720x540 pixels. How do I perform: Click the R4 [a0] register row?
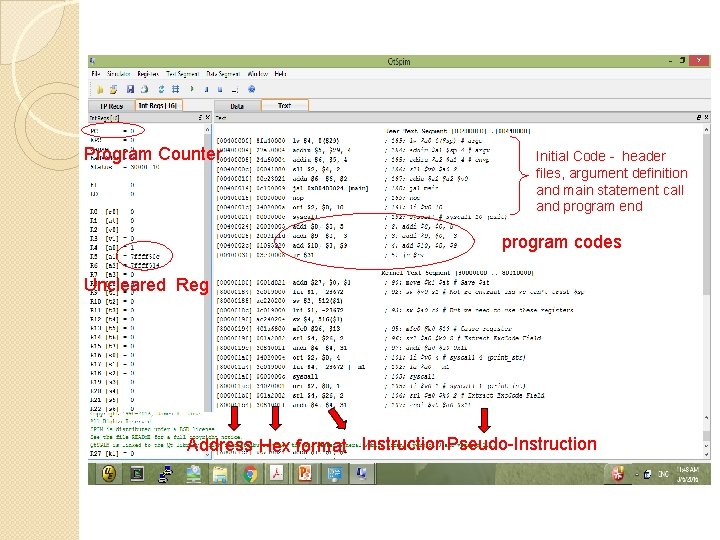pyautogui.click(x=113, y=248)
